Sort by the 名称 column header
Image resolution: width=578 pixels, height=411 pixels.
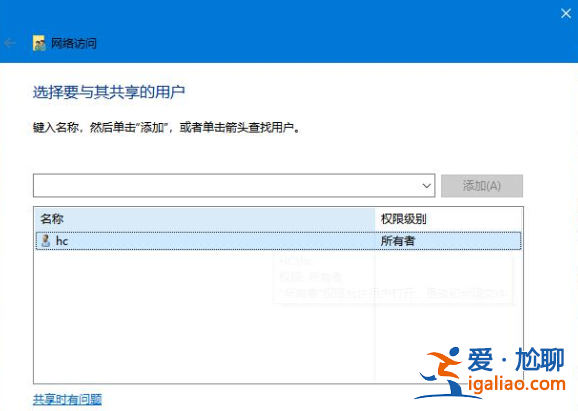coord(205,219)
